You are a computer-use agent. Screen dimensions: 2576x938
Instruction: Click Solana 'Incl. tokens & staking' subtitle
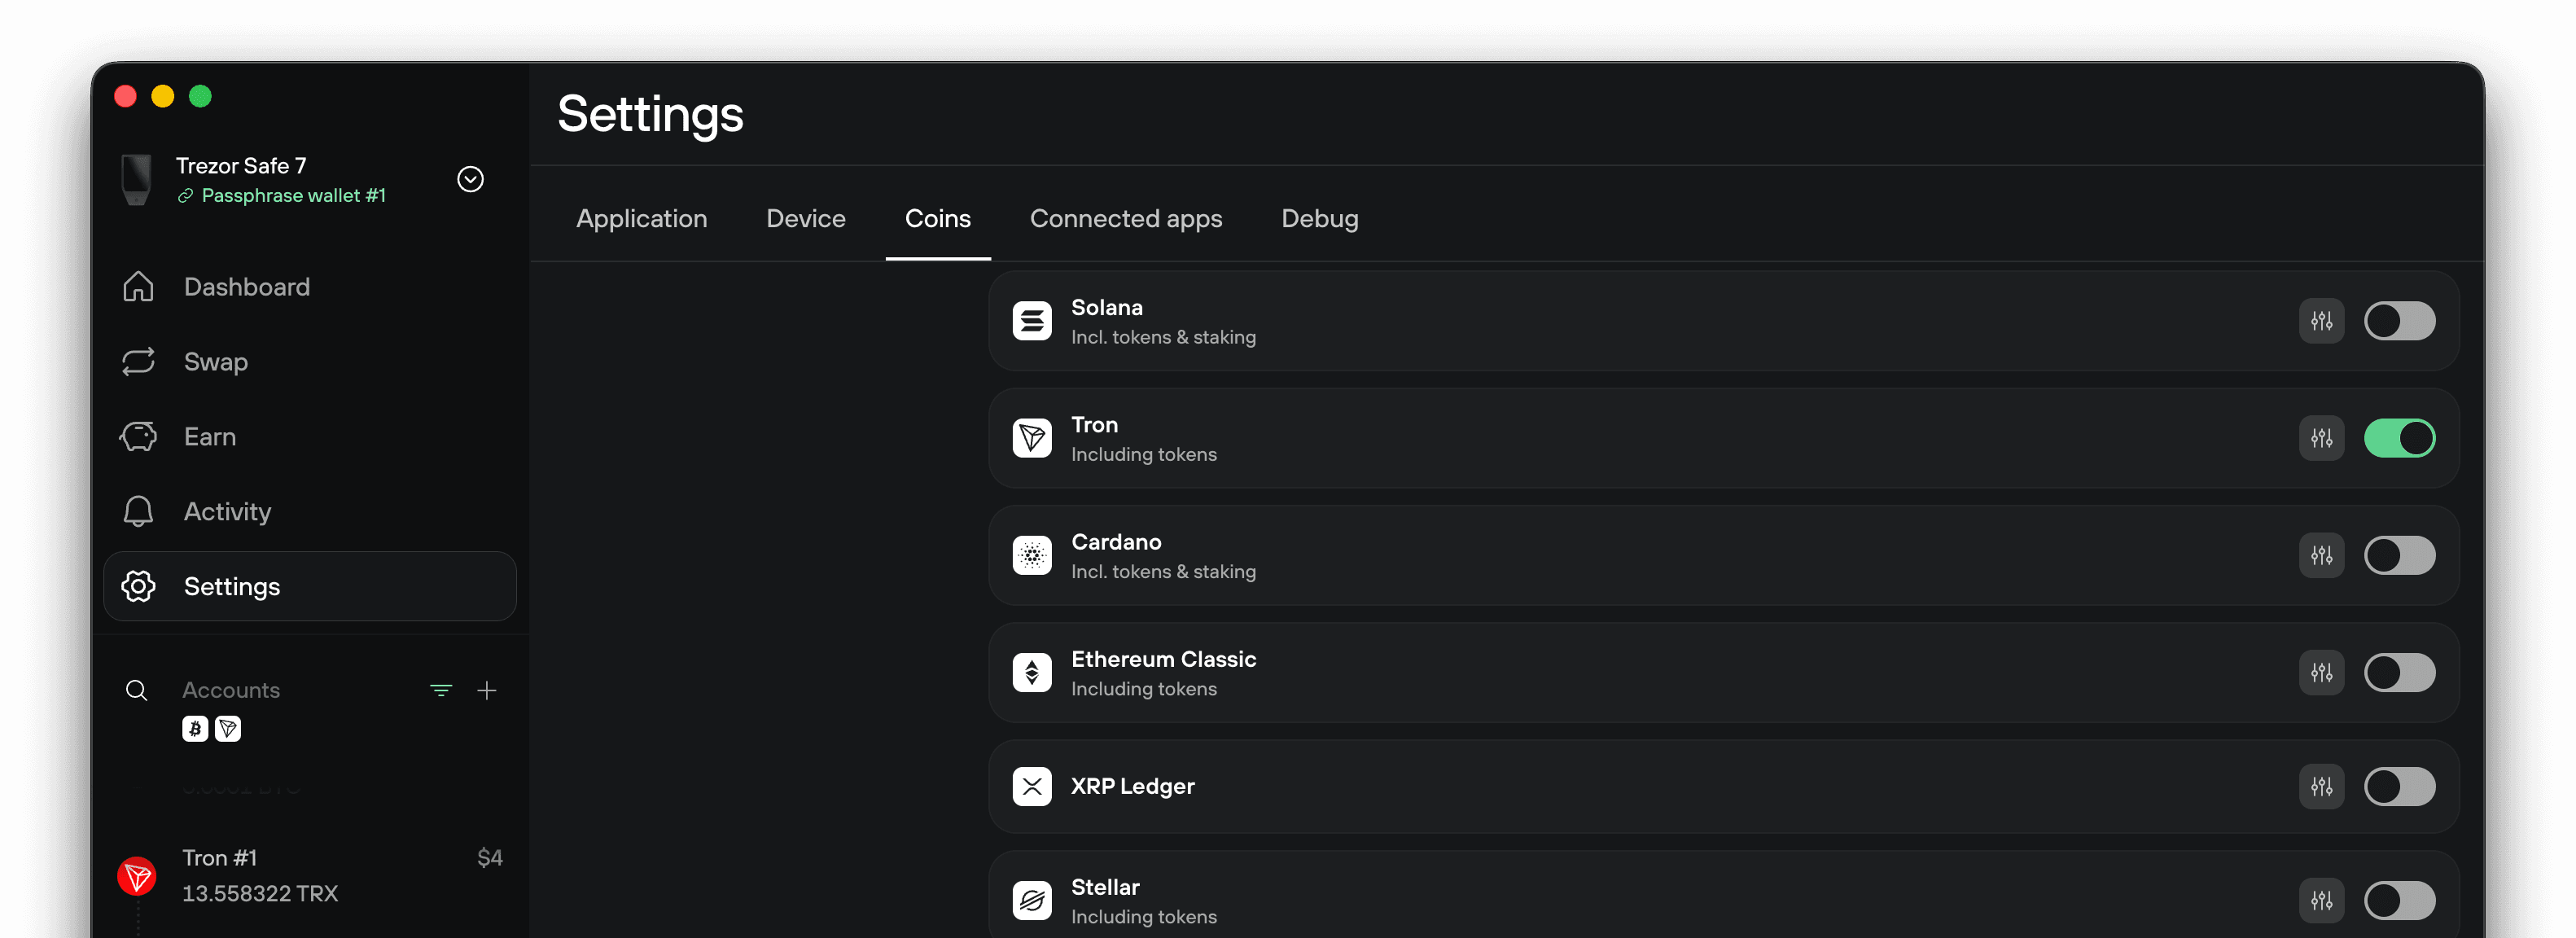click(x=1163, y=337)
